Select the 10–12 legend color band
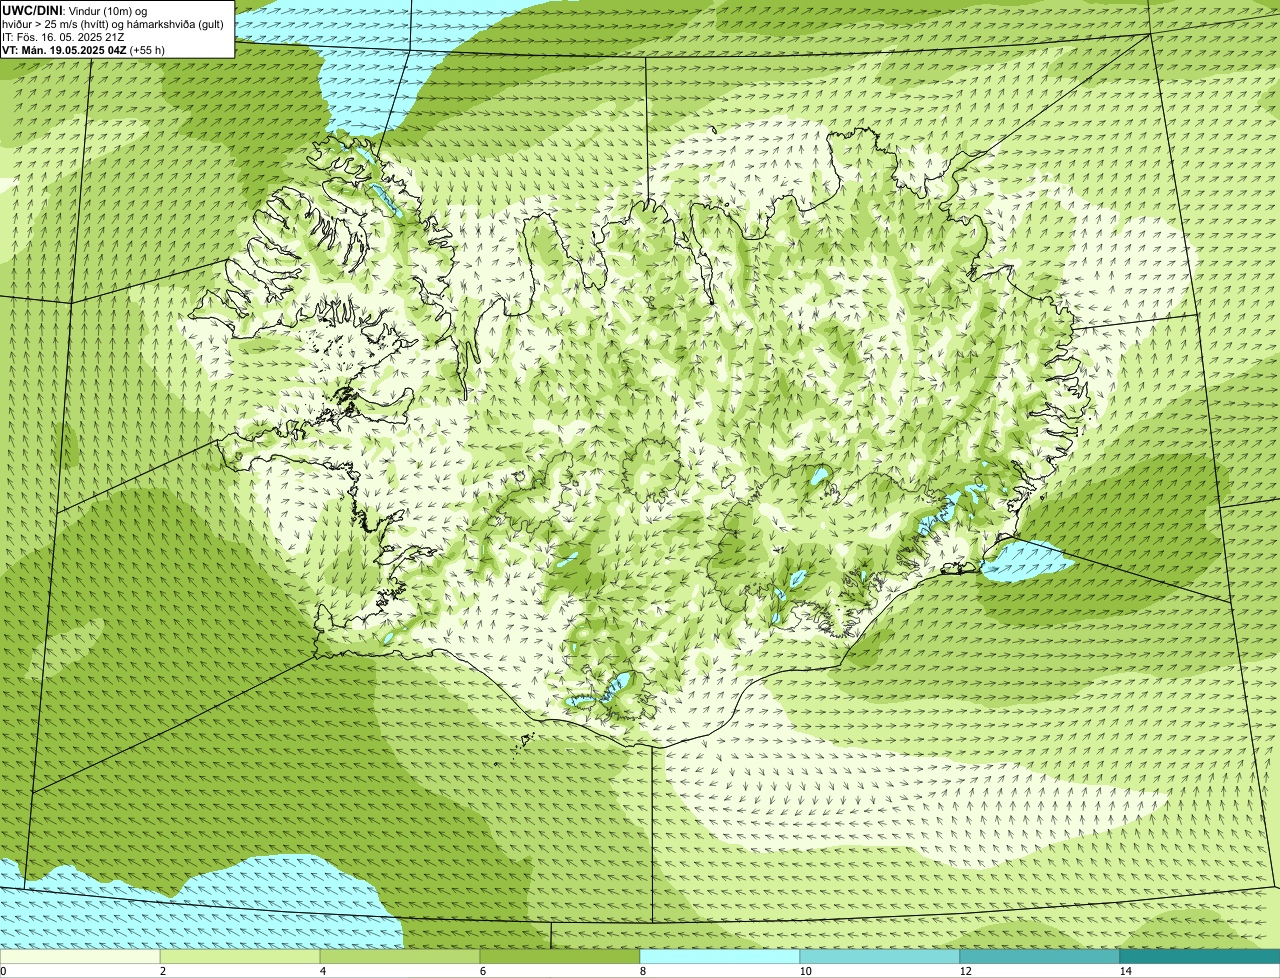Viewport: 1280px width, 978px height. [880, 956]
